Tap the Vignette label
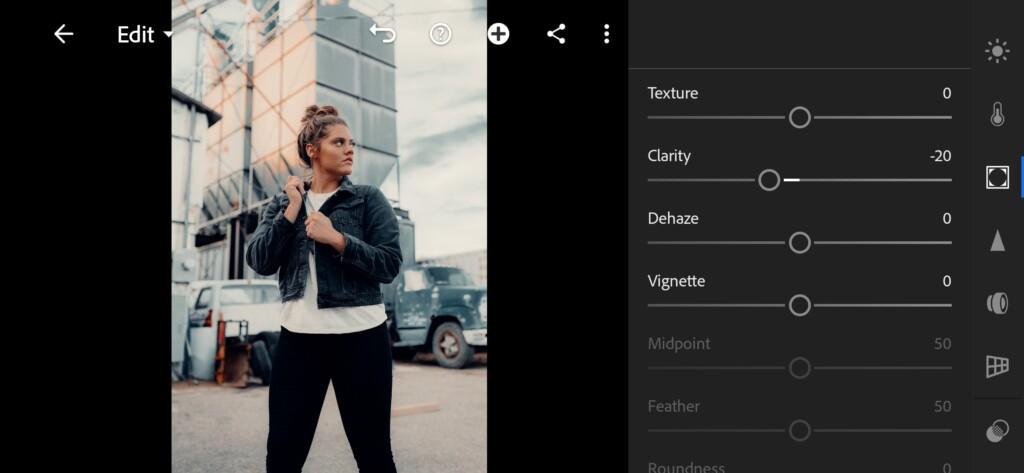1024x473 pixels. (x=676, y=282)
